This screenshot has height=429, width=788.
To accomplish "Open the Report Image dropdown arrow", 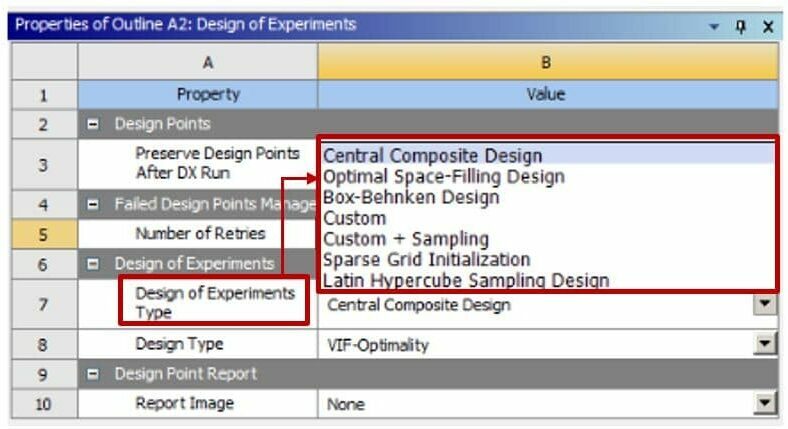I will pyautogui.click(x=765, y=404).
